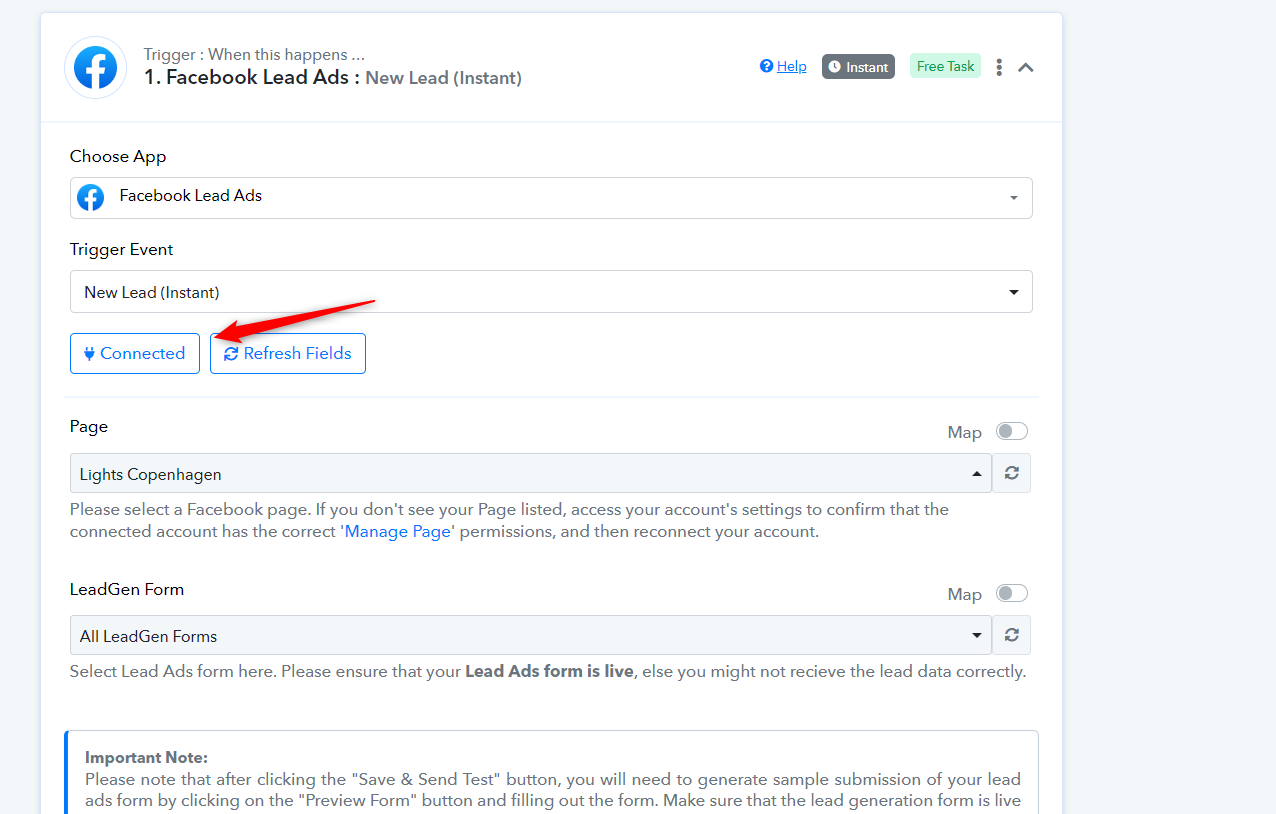Open the Page dropdown showing Lights Copenhagen

(x=531, y=474)
